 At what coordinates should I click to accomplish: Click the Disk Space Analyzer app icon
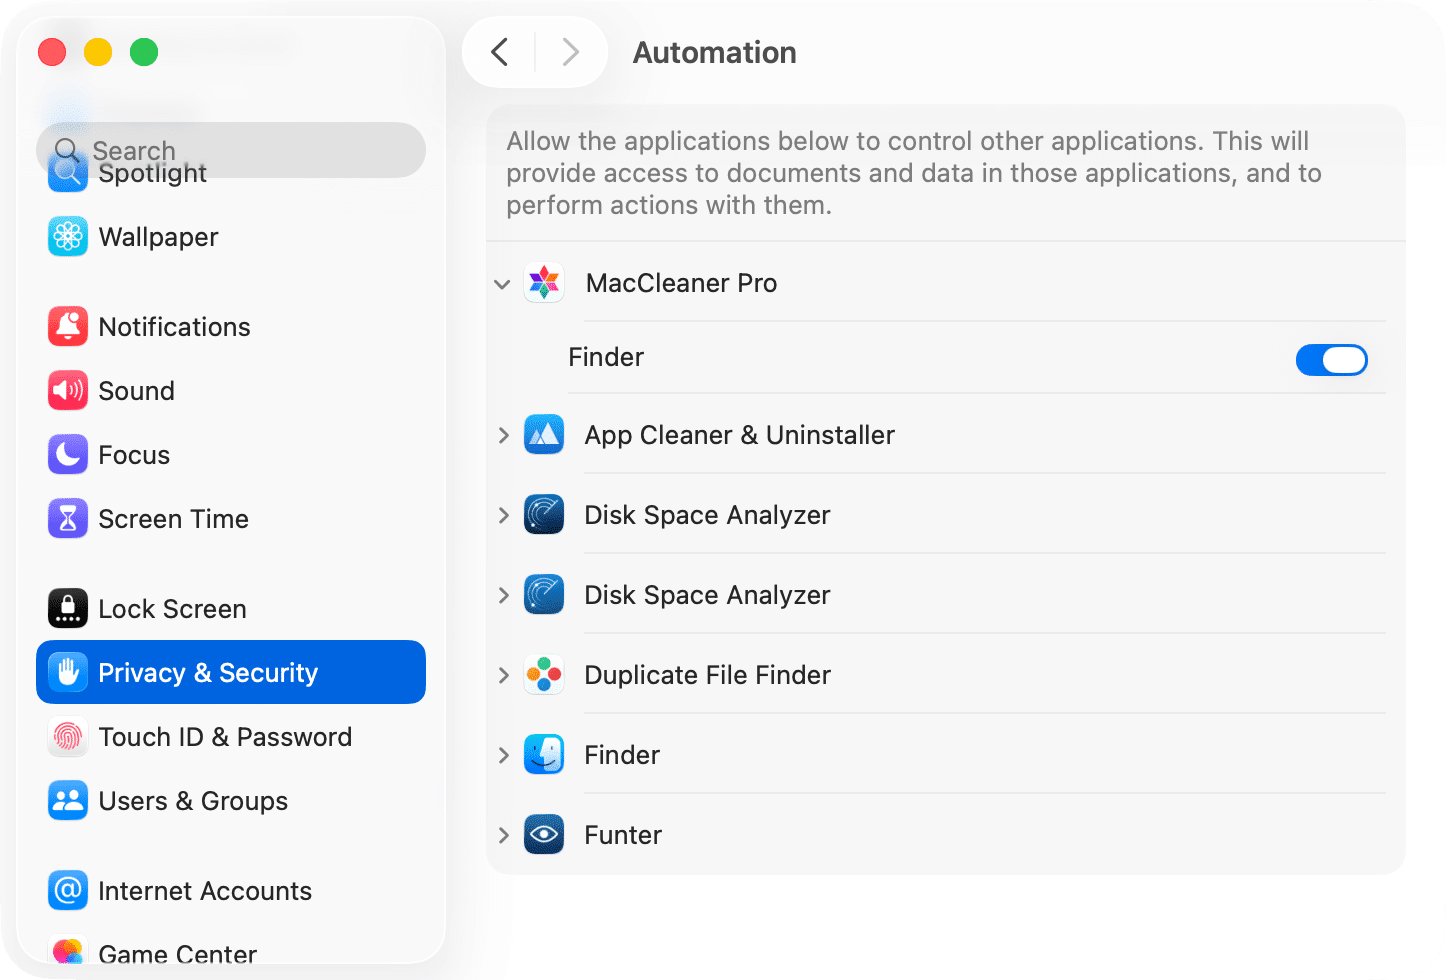tap(544, 515)
